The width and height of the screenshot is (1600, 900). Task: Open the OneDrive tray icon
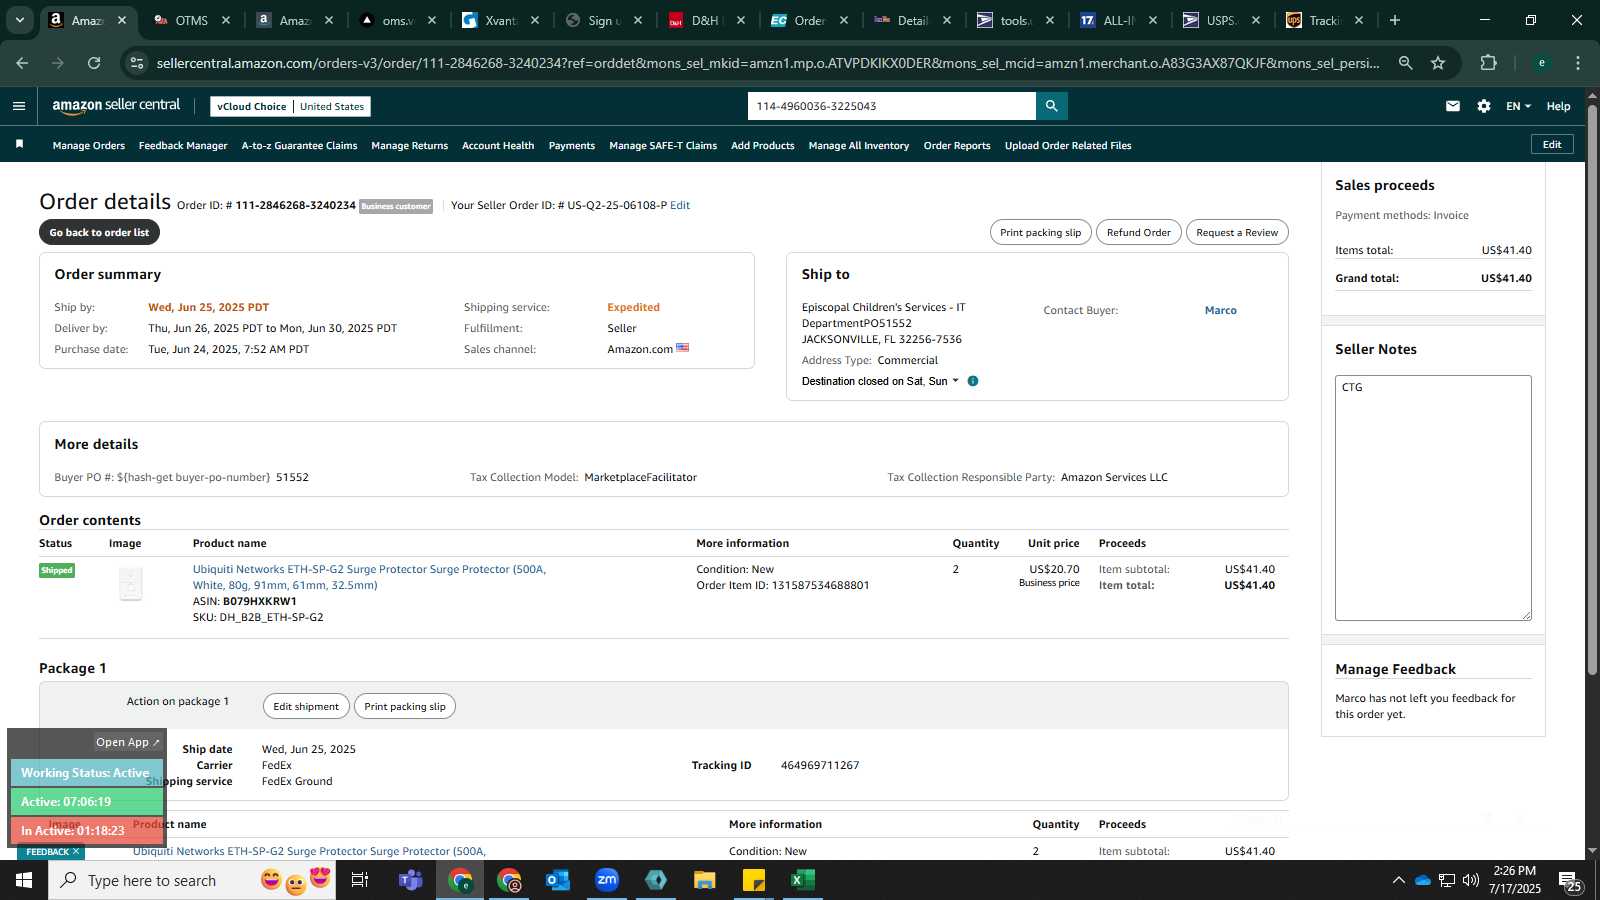tap(1422, 880)
